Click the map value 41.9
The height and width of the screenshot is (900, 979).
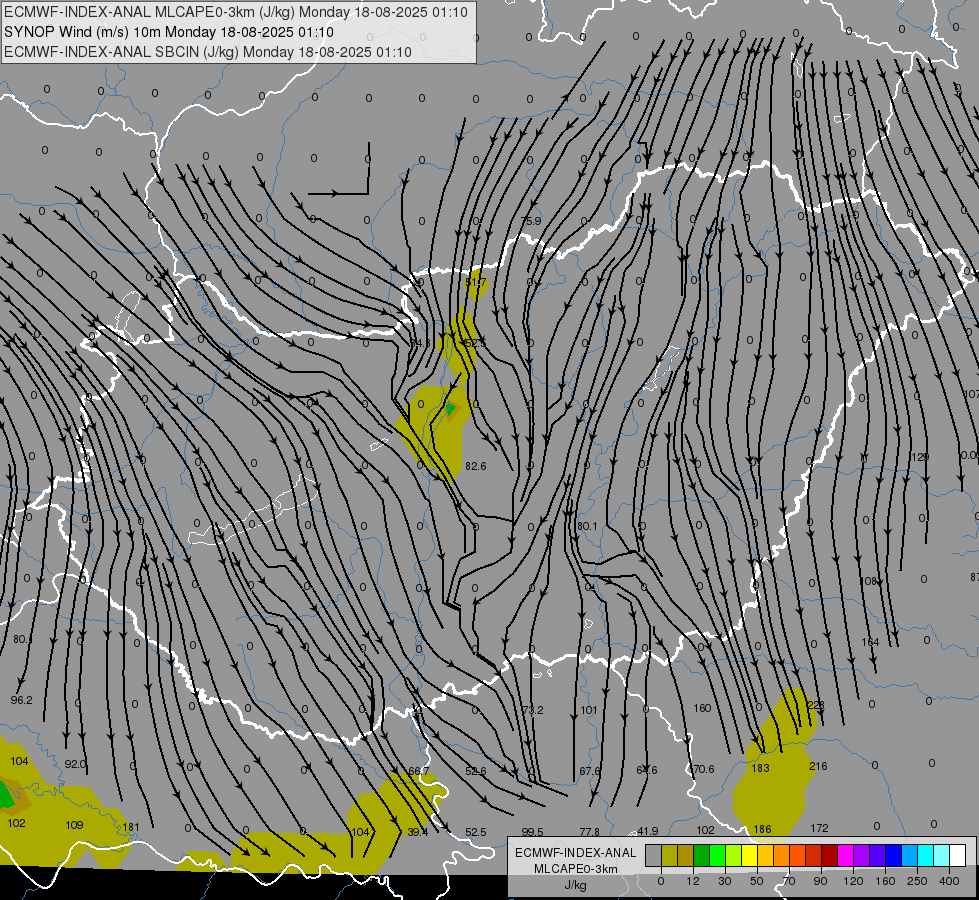pyautogui.click(x=647, y=831)
